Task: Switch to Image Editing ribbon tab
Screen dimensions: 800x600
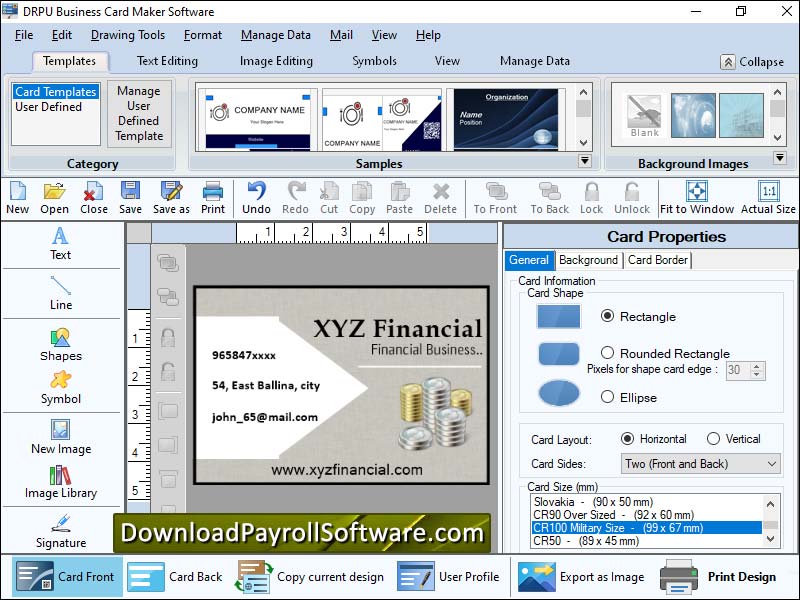Action: [x=276, y=61]
